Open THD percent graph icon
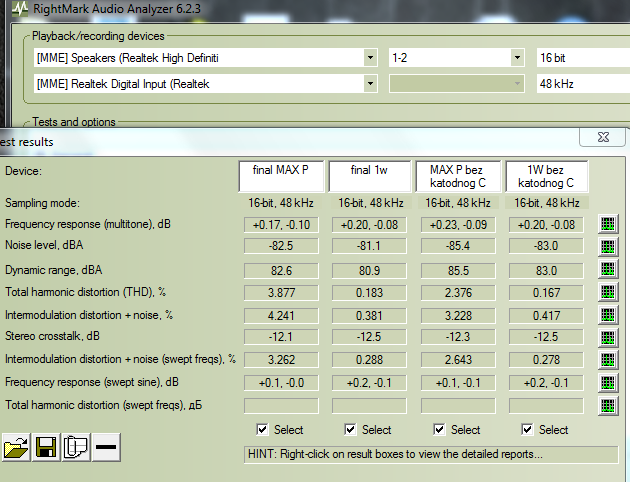 tap(608, 292)
